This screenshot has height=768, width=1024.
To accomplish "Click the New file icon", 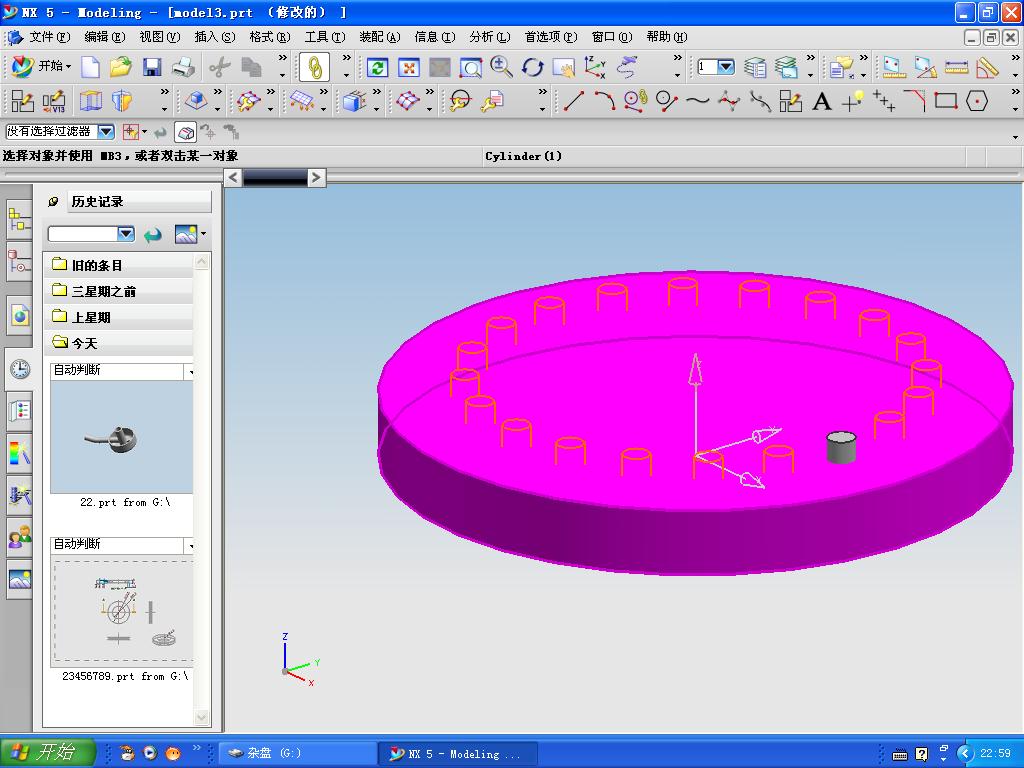I will click(90, 67).
